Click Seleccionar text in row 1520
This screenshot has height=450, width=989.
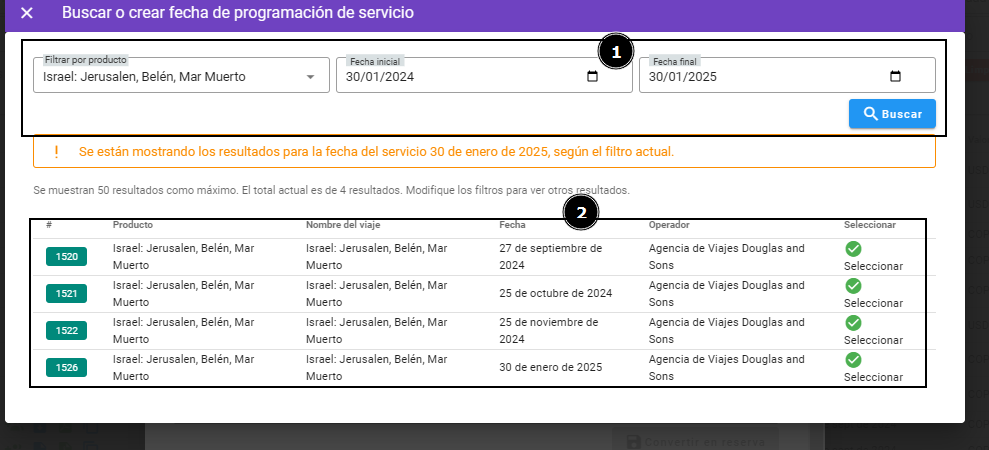point(873,266)
